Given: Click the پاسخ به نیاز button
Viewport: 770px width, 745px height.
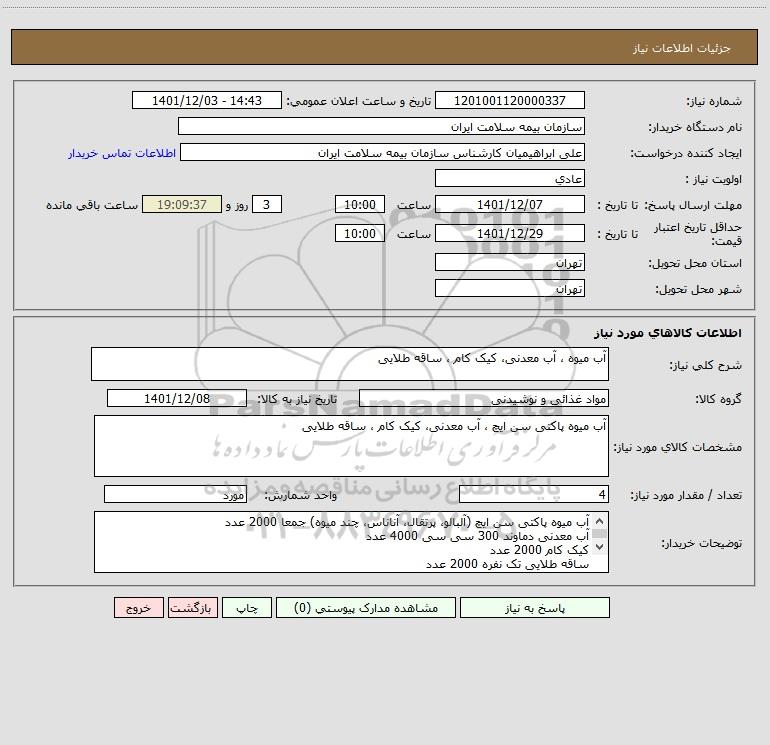Looking at the screenshot, I should pyautogui.click(x=535, y=608).
